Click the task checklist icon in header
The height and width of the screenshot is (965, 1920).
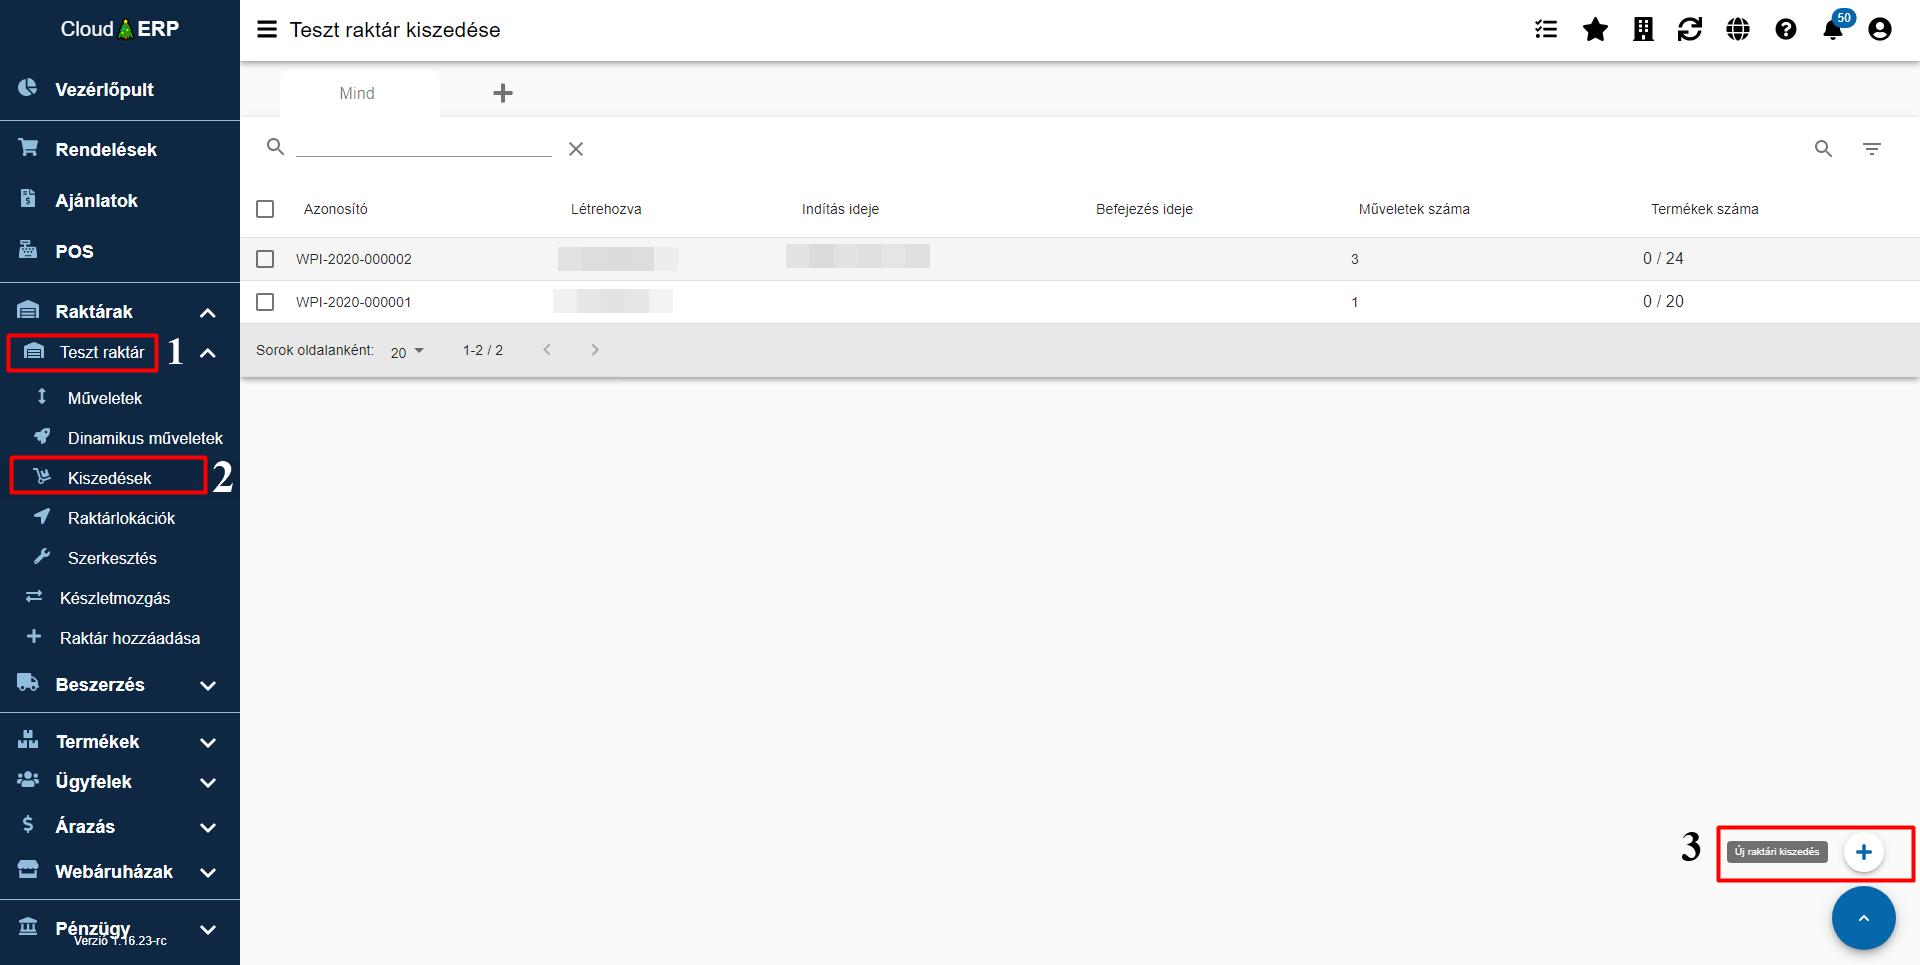(x=1546, y=30)
